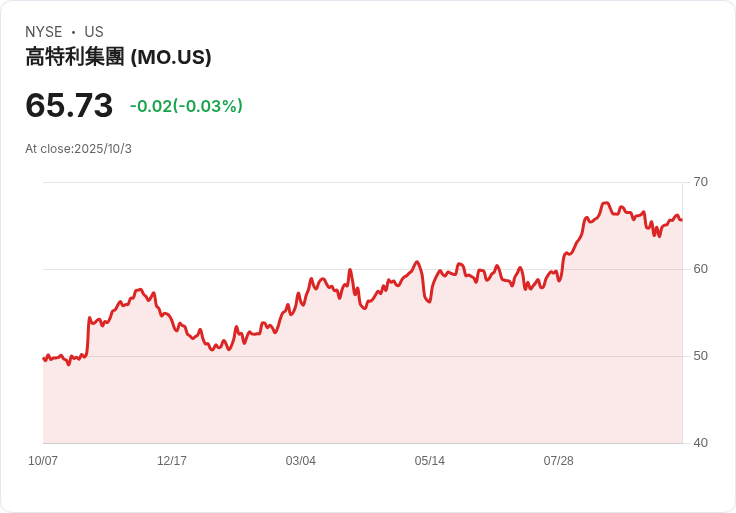736x513 pixels.
Task: Select the -0.02(-0.03%) price change text
Action: 186,106
